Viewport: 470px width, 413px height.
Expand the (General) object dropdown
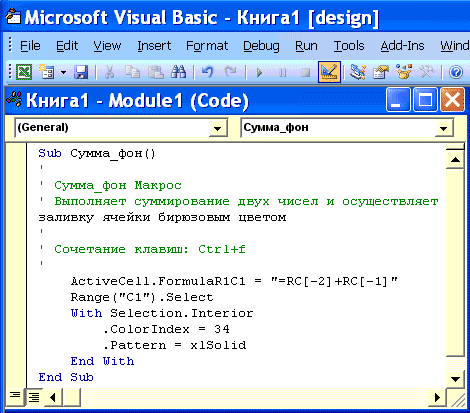click(x=217, y=128)
